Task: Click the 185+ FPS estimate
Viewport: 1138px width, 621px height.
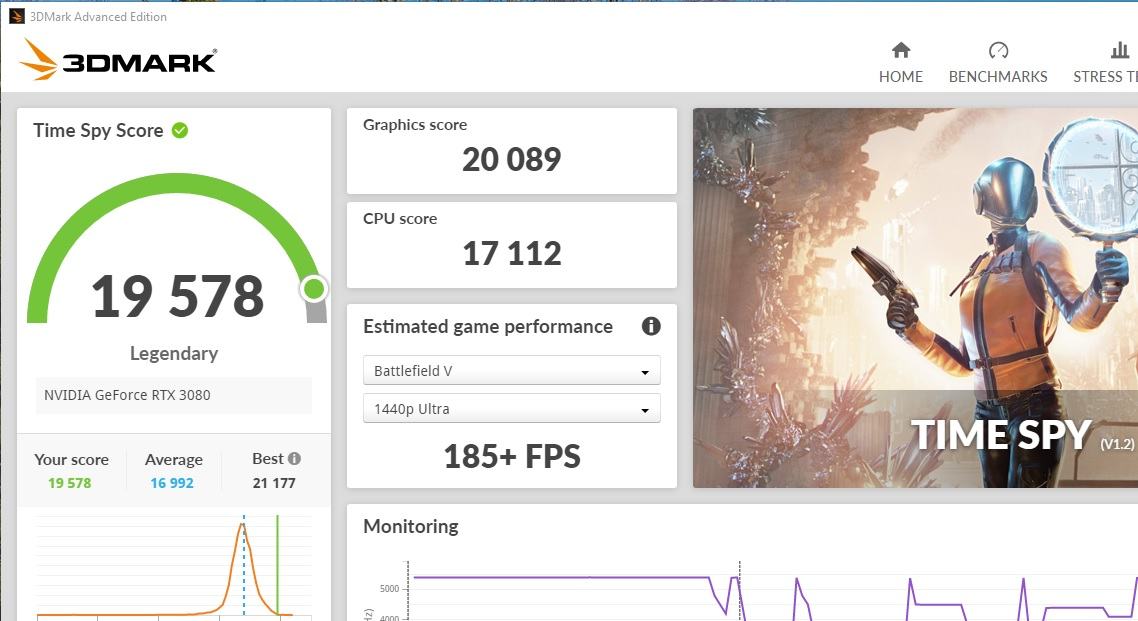Action: pyautogui.click(x=512, y=456)
